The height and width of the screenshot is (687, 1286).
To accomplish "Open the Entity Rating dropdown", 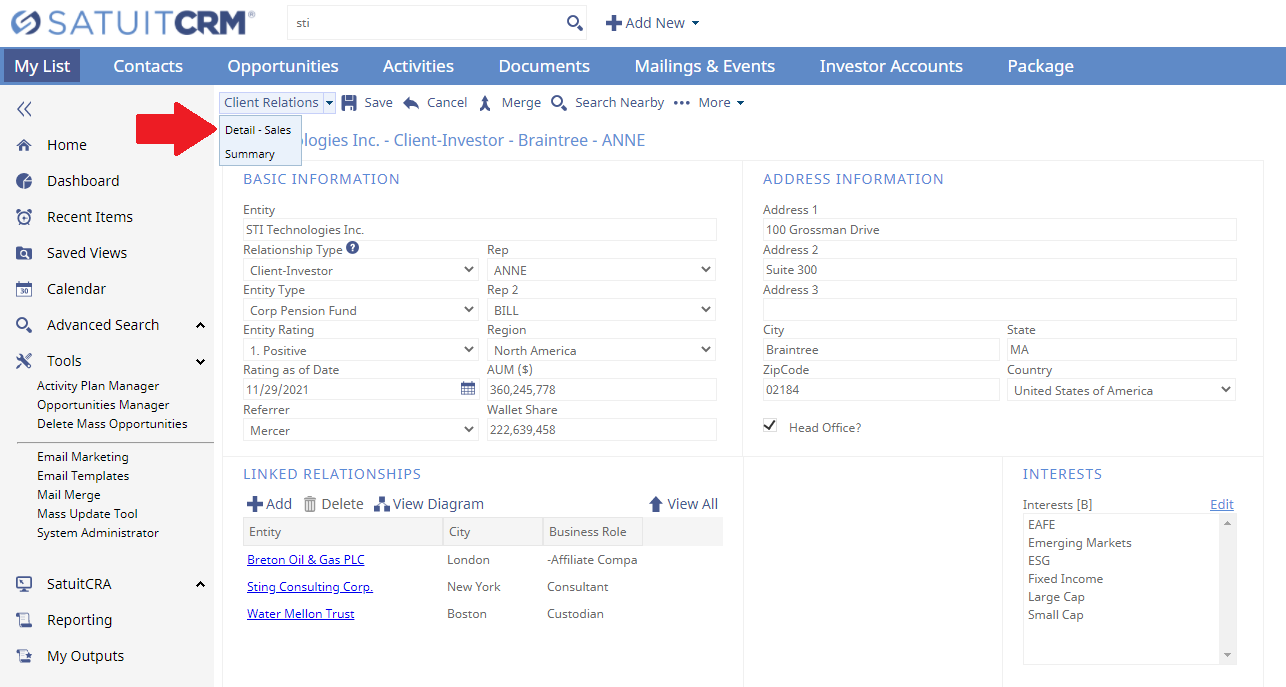I will 361,350.
